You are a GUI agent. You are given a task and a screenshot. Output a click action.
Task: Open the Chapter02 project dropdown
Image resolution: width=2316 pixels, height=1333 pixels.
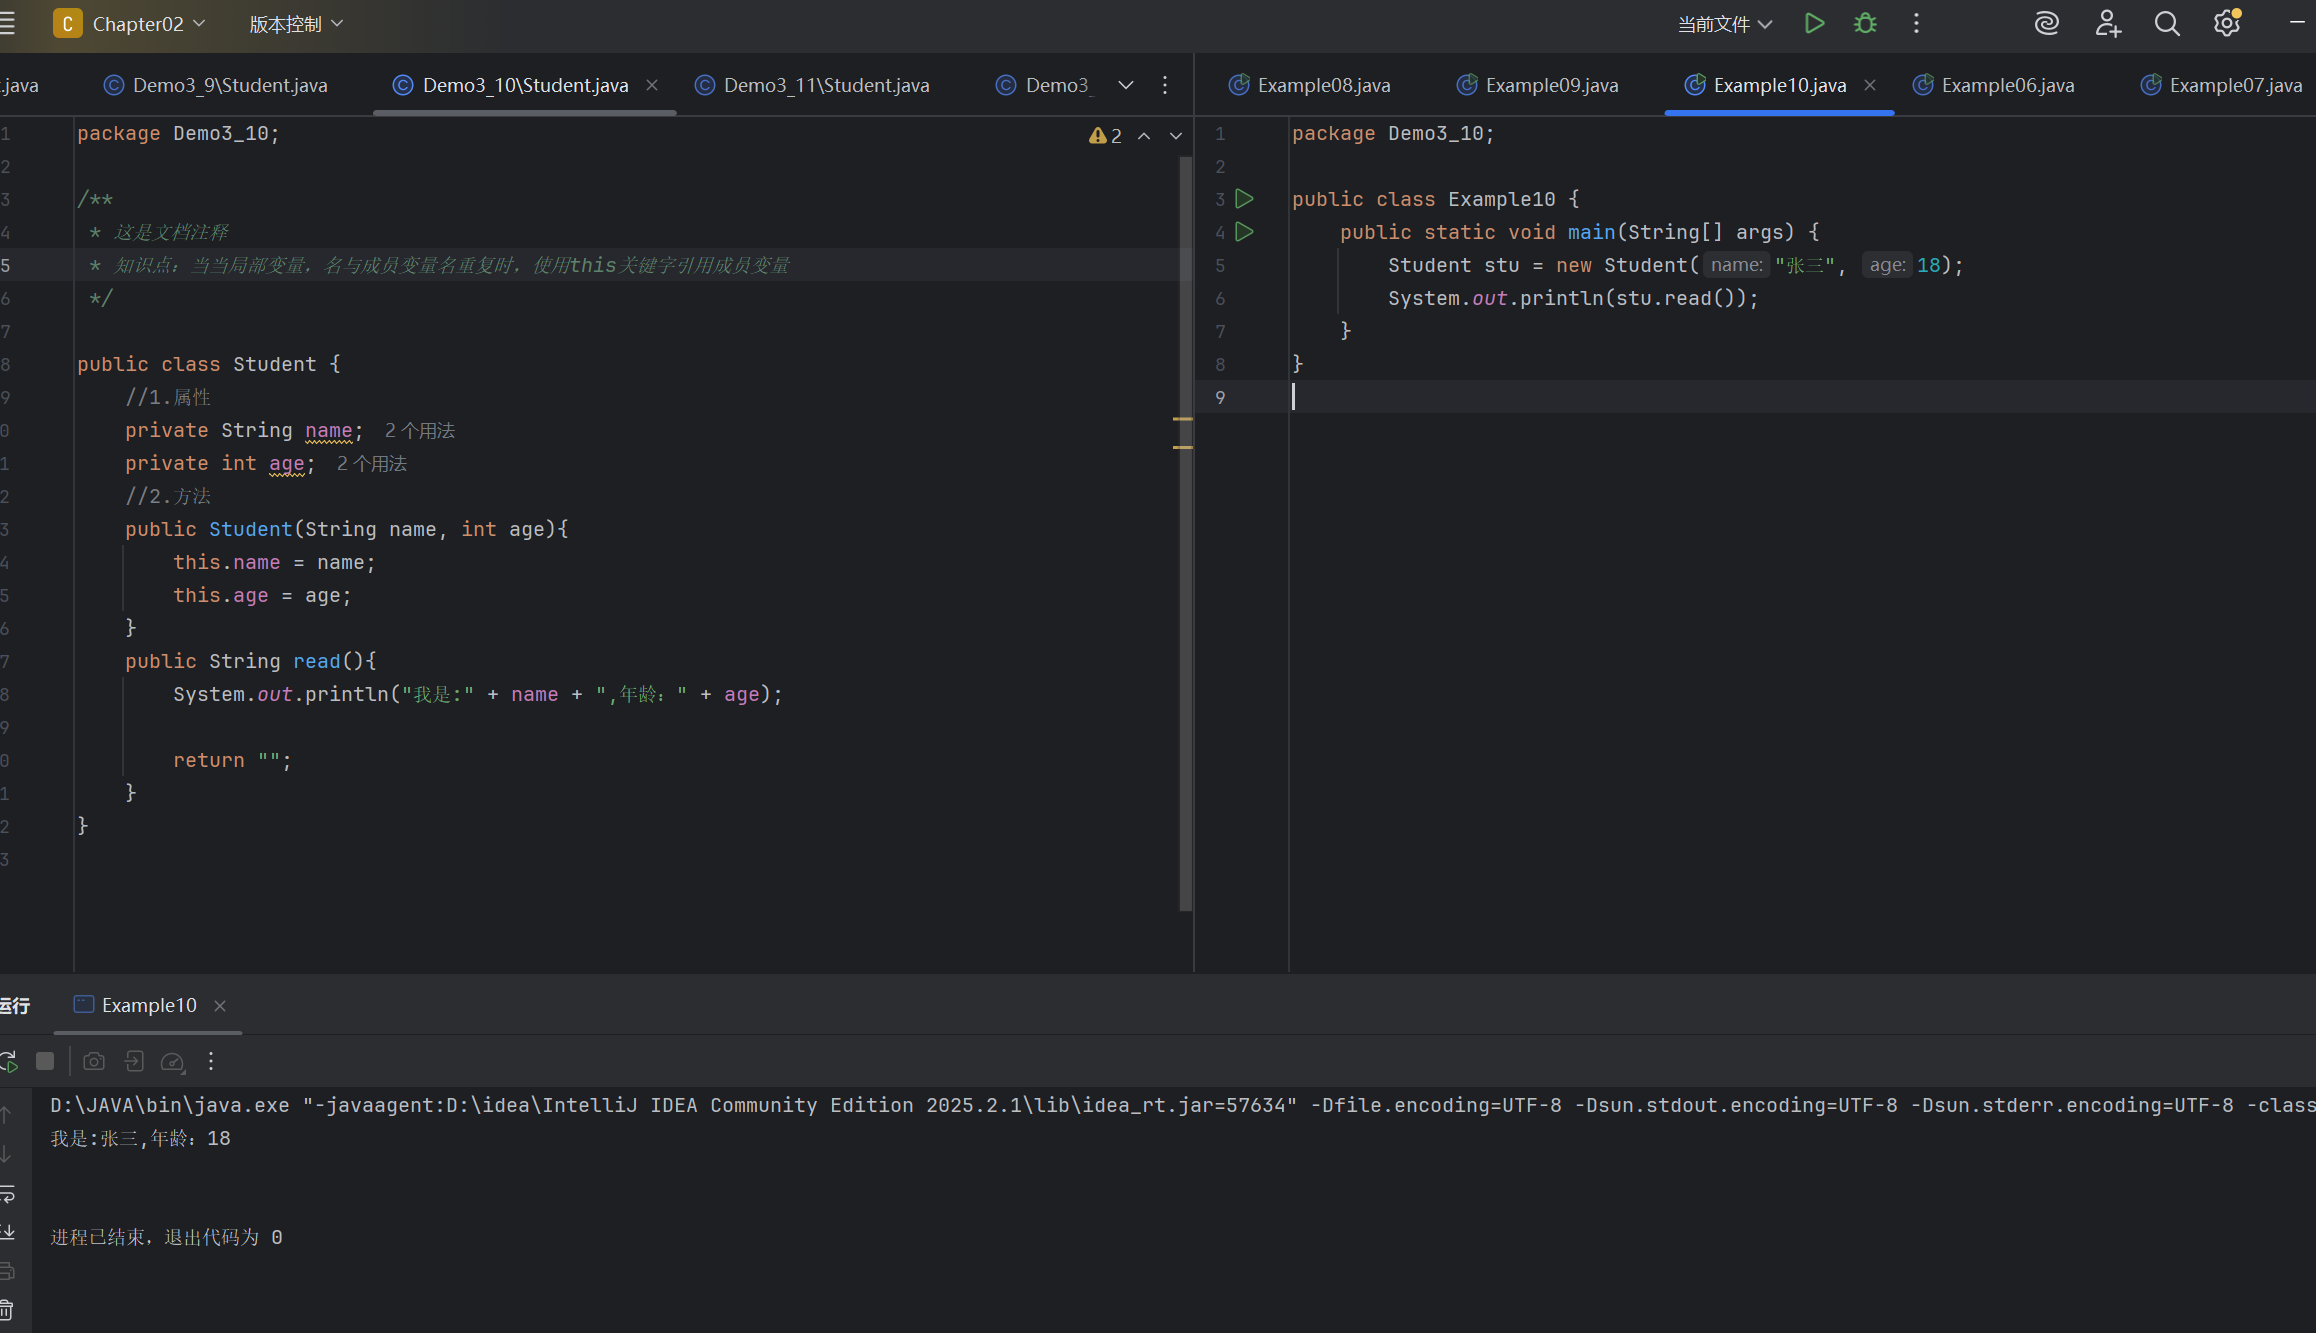tap(130, 24)
